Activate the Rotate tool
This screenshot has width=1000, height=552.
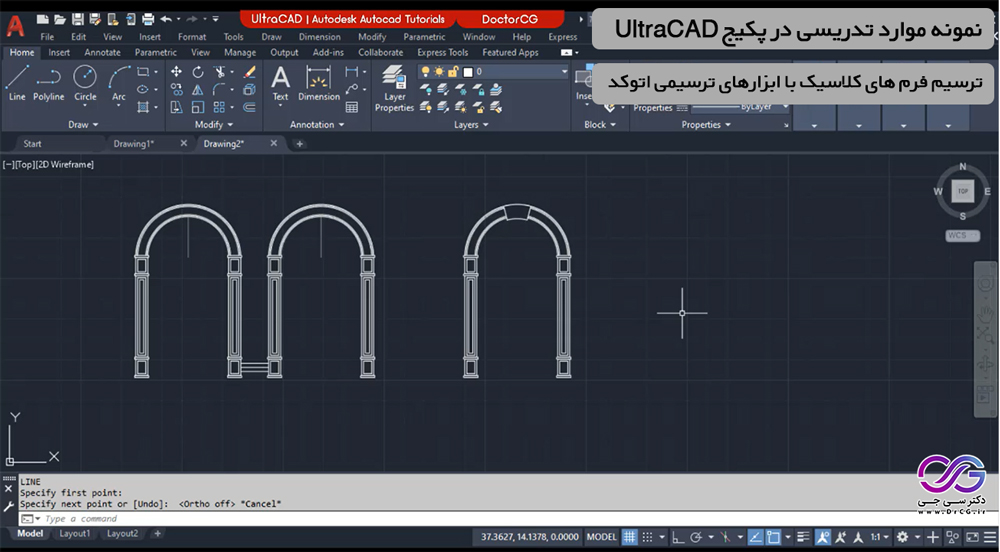pos(198,71)
